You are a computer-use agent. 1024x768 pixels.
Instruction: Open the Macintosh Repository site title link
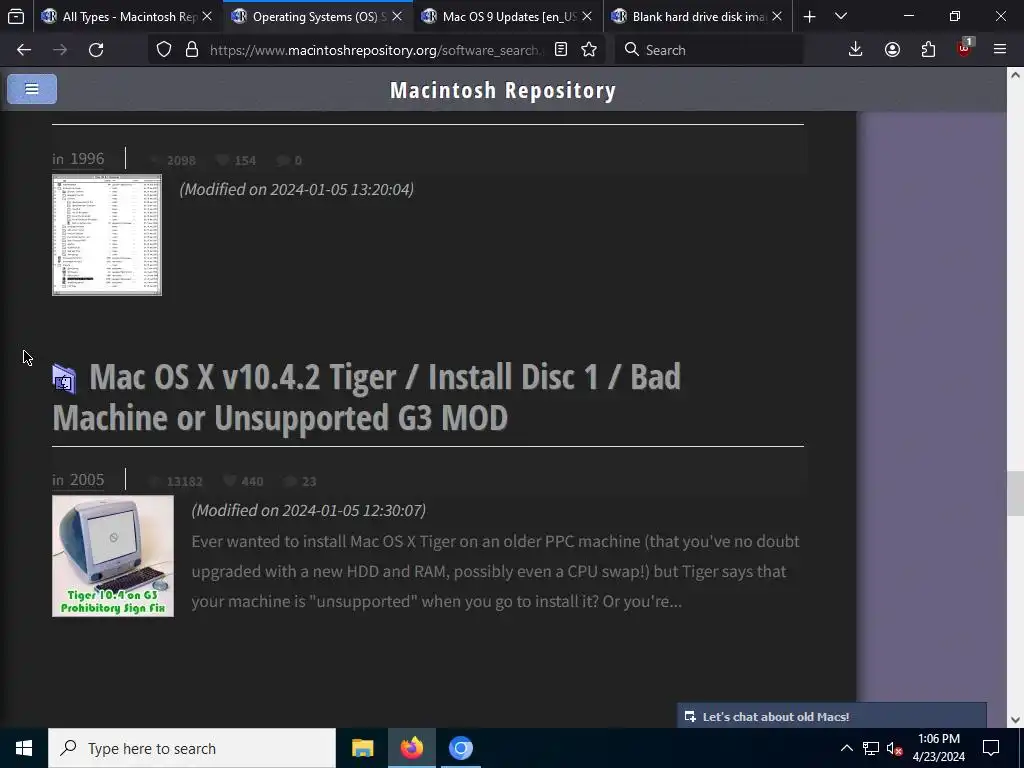click(x=503, y=90)
